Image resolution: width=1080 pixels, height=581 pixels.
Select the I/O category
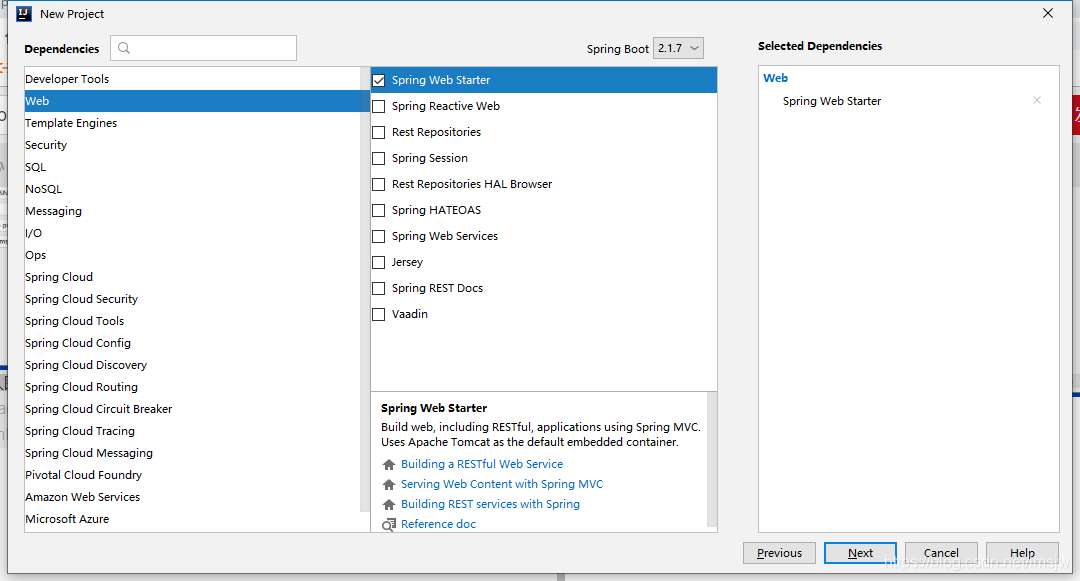point(192,233)
